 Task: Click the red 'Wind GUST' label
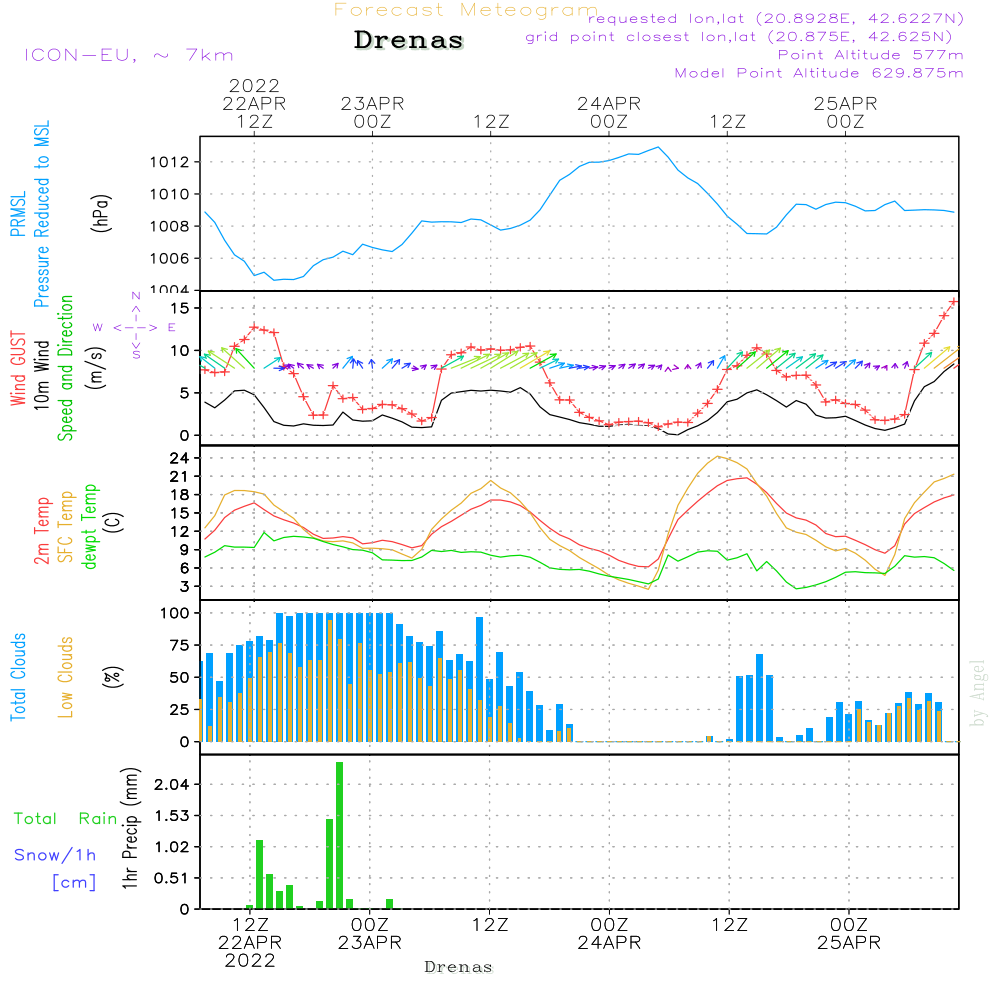coord(18,368)
